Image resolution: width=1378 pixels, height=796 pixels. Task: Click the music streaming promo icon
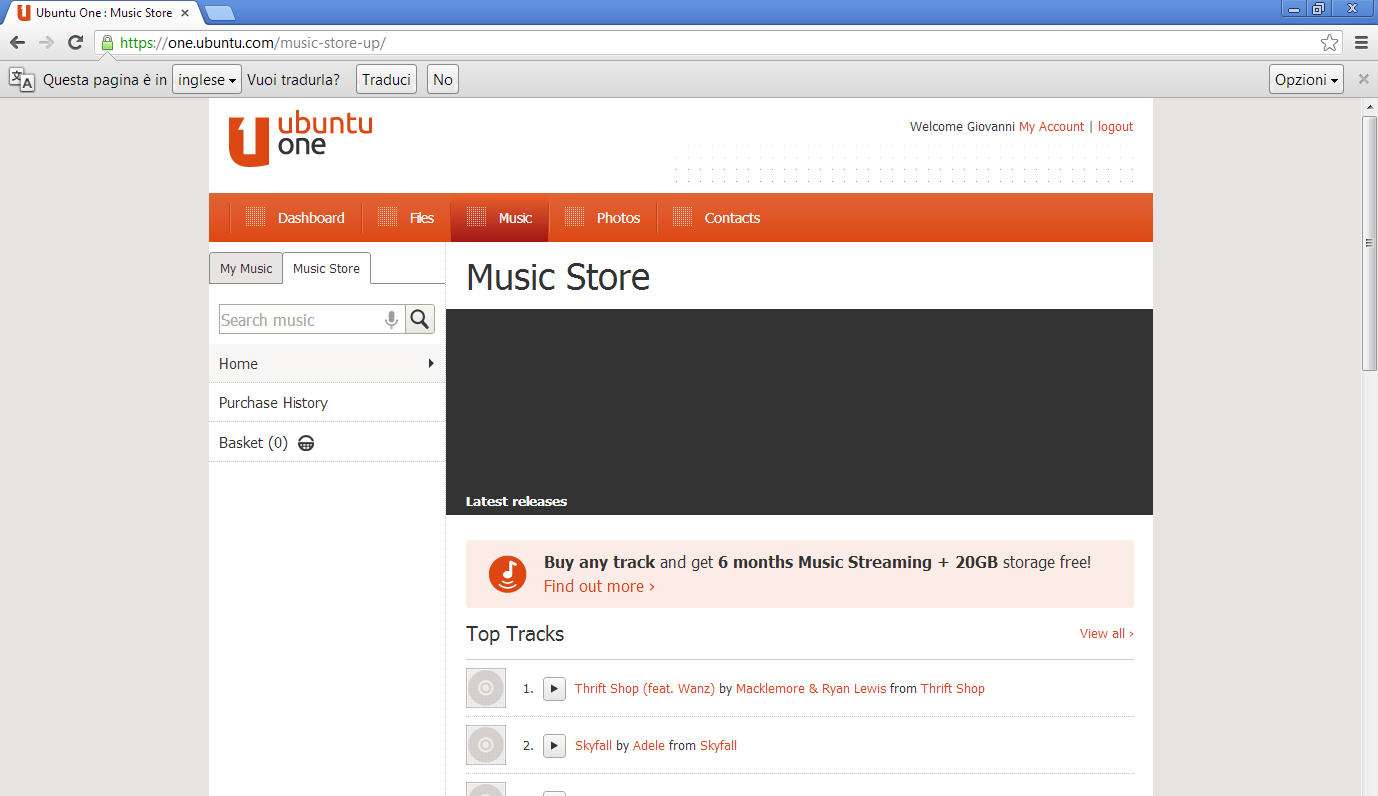[508, 574]
